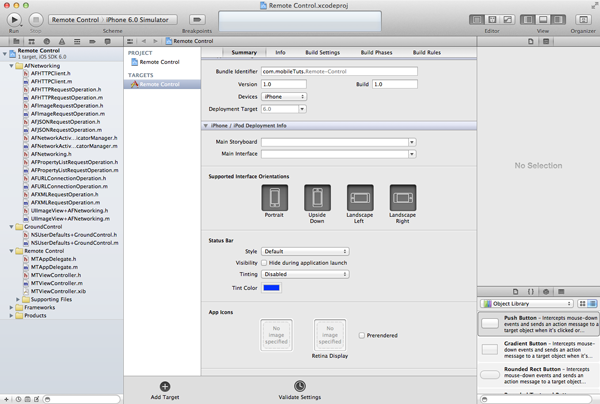Collapse iPhone / iPod Deployment Info section

click(205, 125)
